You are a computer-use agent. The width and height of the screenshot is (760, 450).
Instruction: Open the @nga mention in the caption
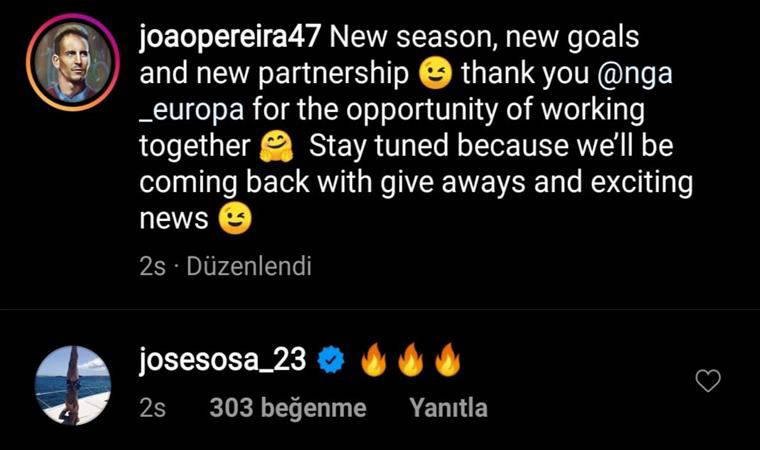635,74
